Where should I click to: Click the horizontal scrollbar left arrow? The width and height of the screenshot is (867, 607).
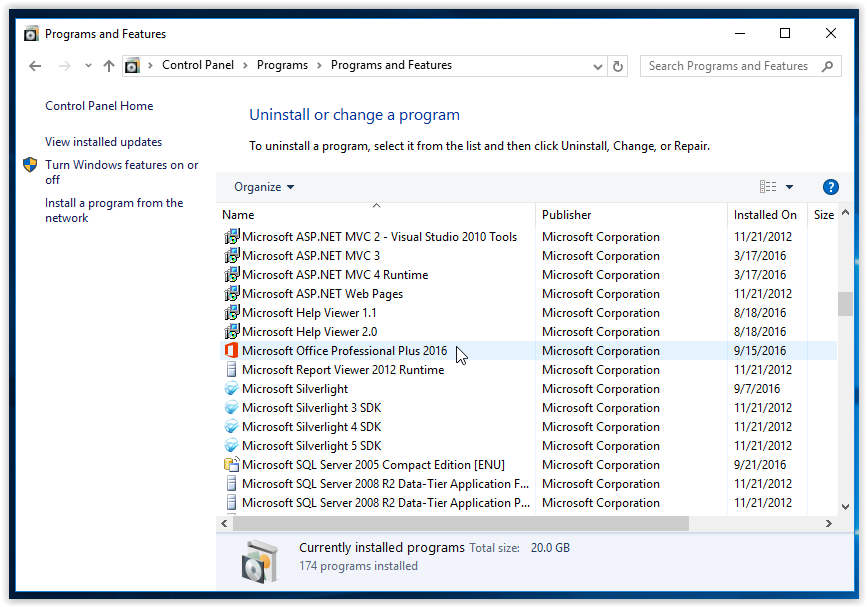point(224,523)
